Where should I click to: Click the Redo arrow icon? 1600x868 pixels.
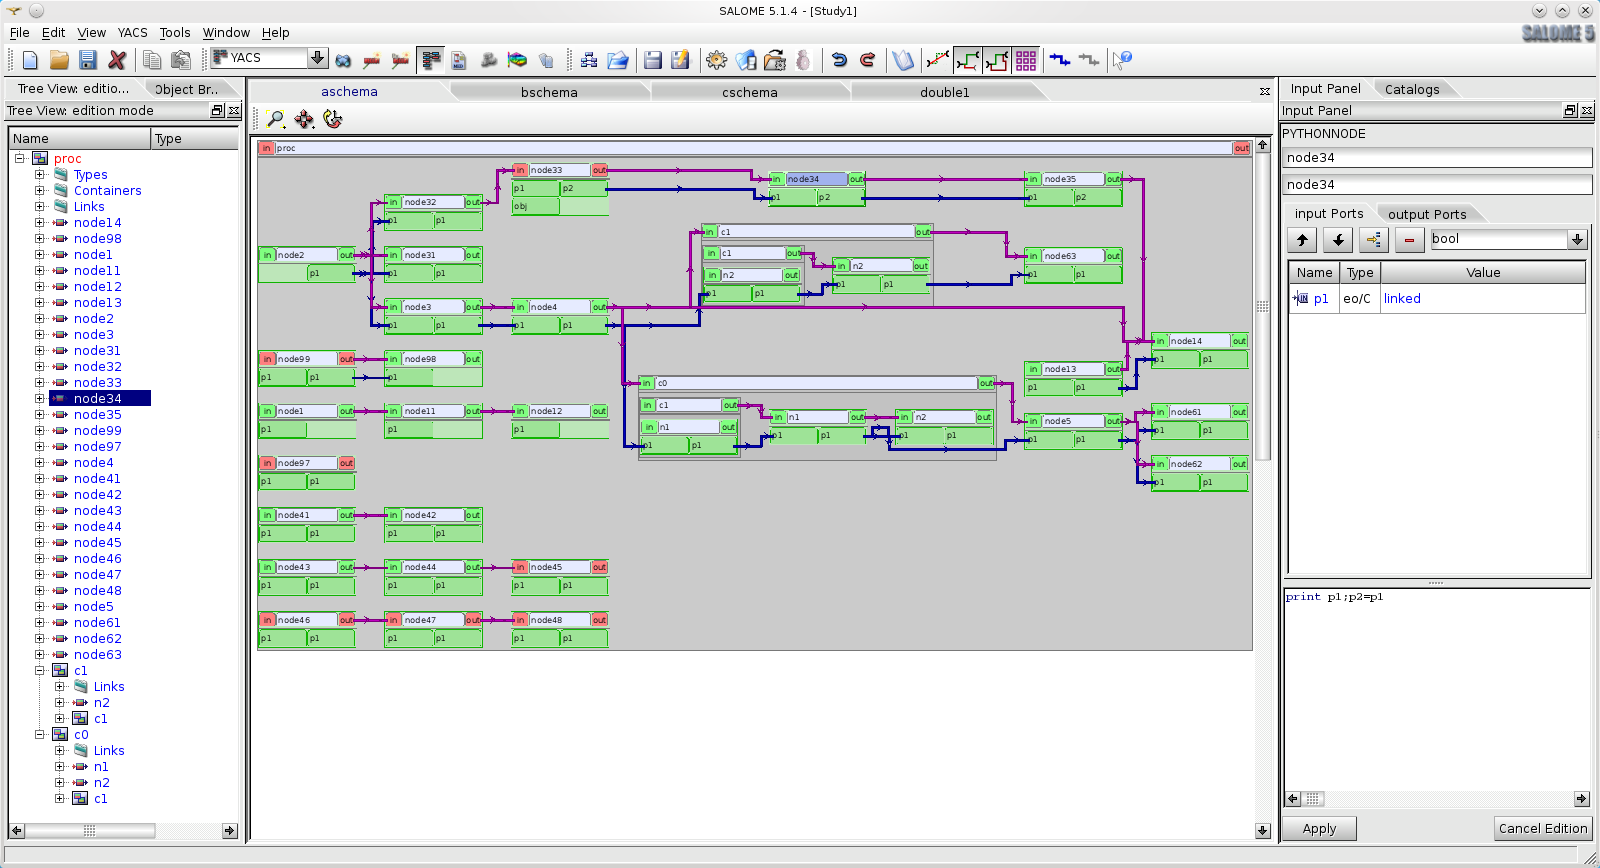coord(867,60)
